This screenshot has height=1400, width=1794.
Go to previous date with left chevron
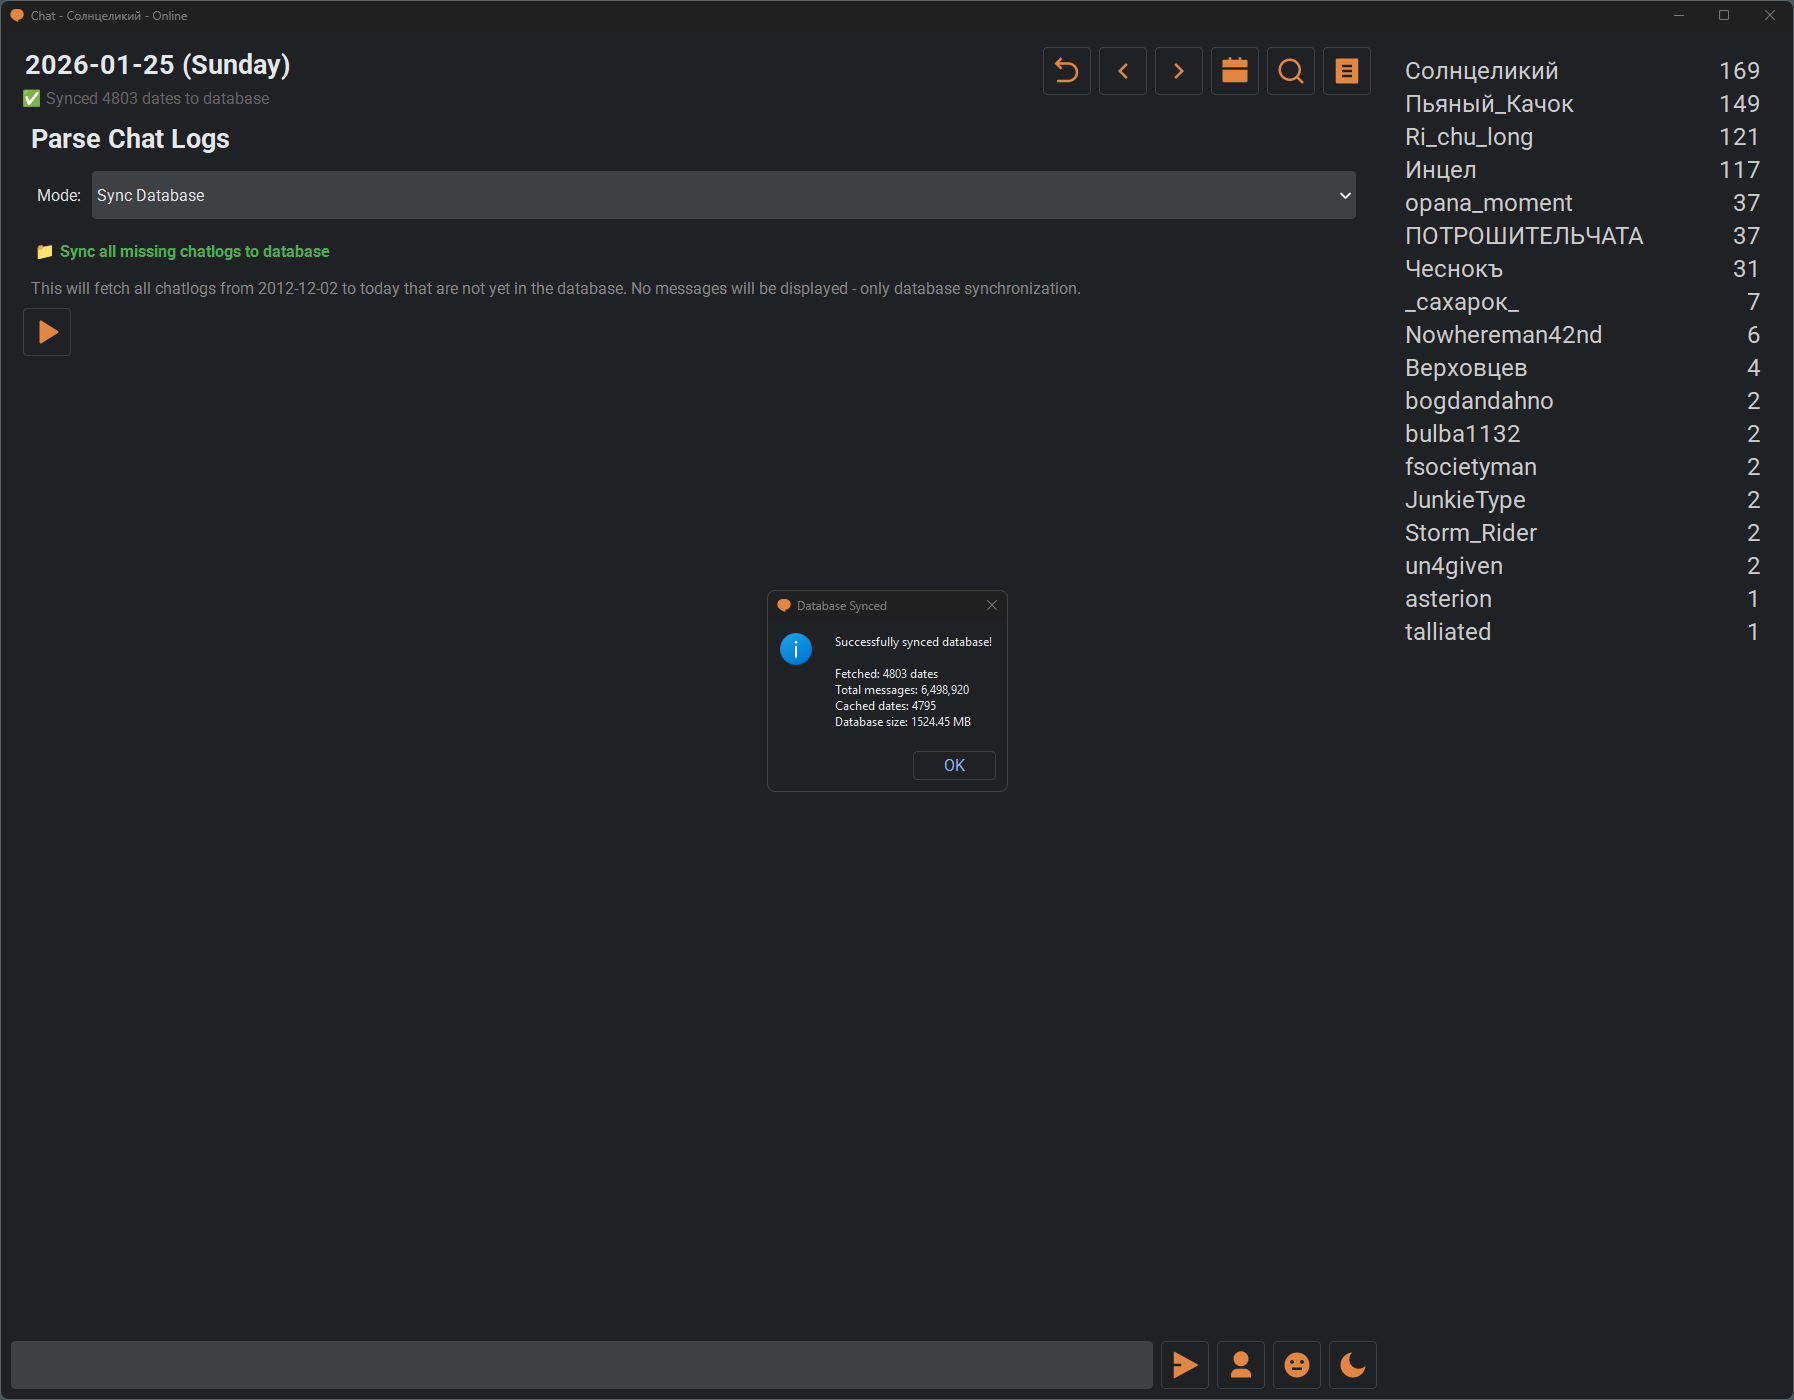pyautogui.click(x=1123, y=71)
